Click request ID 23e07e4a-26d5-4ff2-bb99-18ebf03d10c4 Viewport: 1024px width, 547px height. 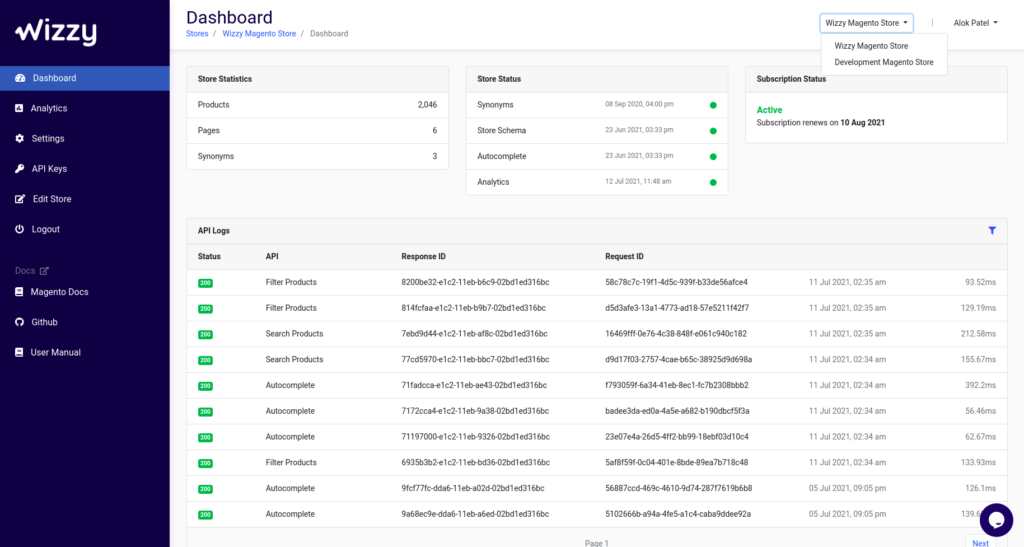(x=677, y=437)
